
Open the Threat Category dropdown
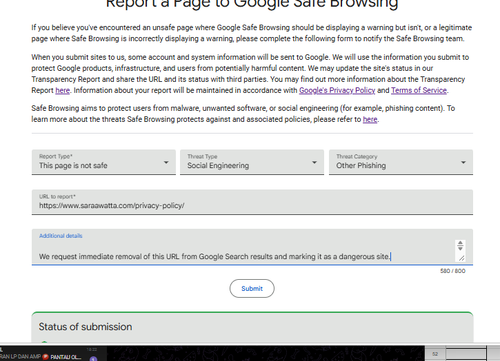401,162
